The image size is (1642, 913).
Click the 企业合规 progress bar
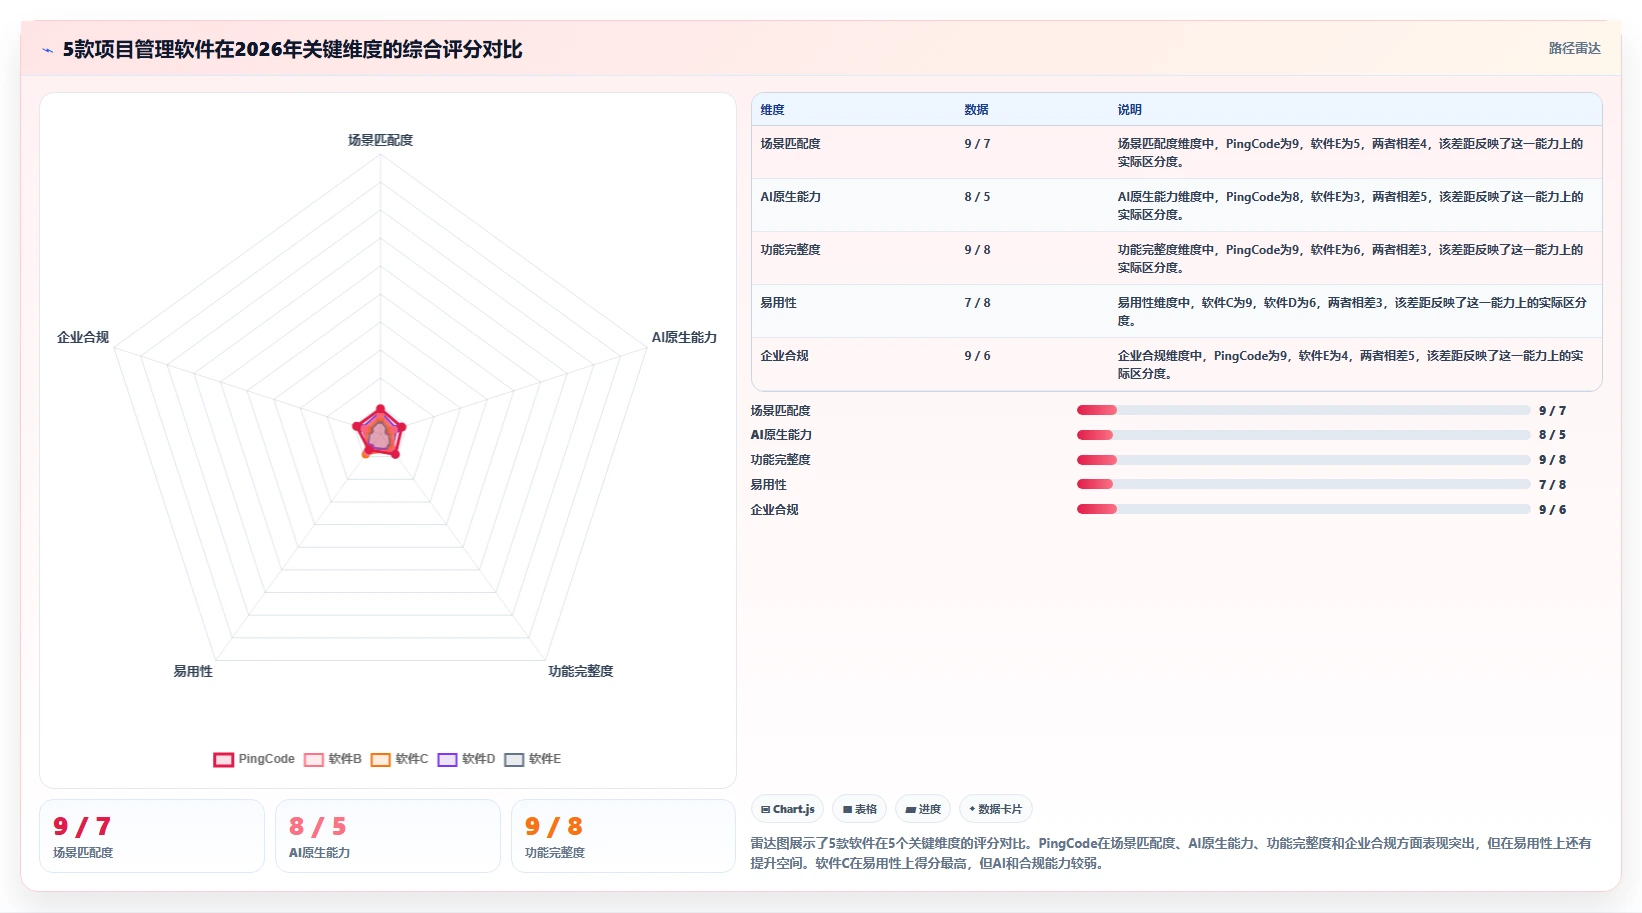pos(1303,509)
